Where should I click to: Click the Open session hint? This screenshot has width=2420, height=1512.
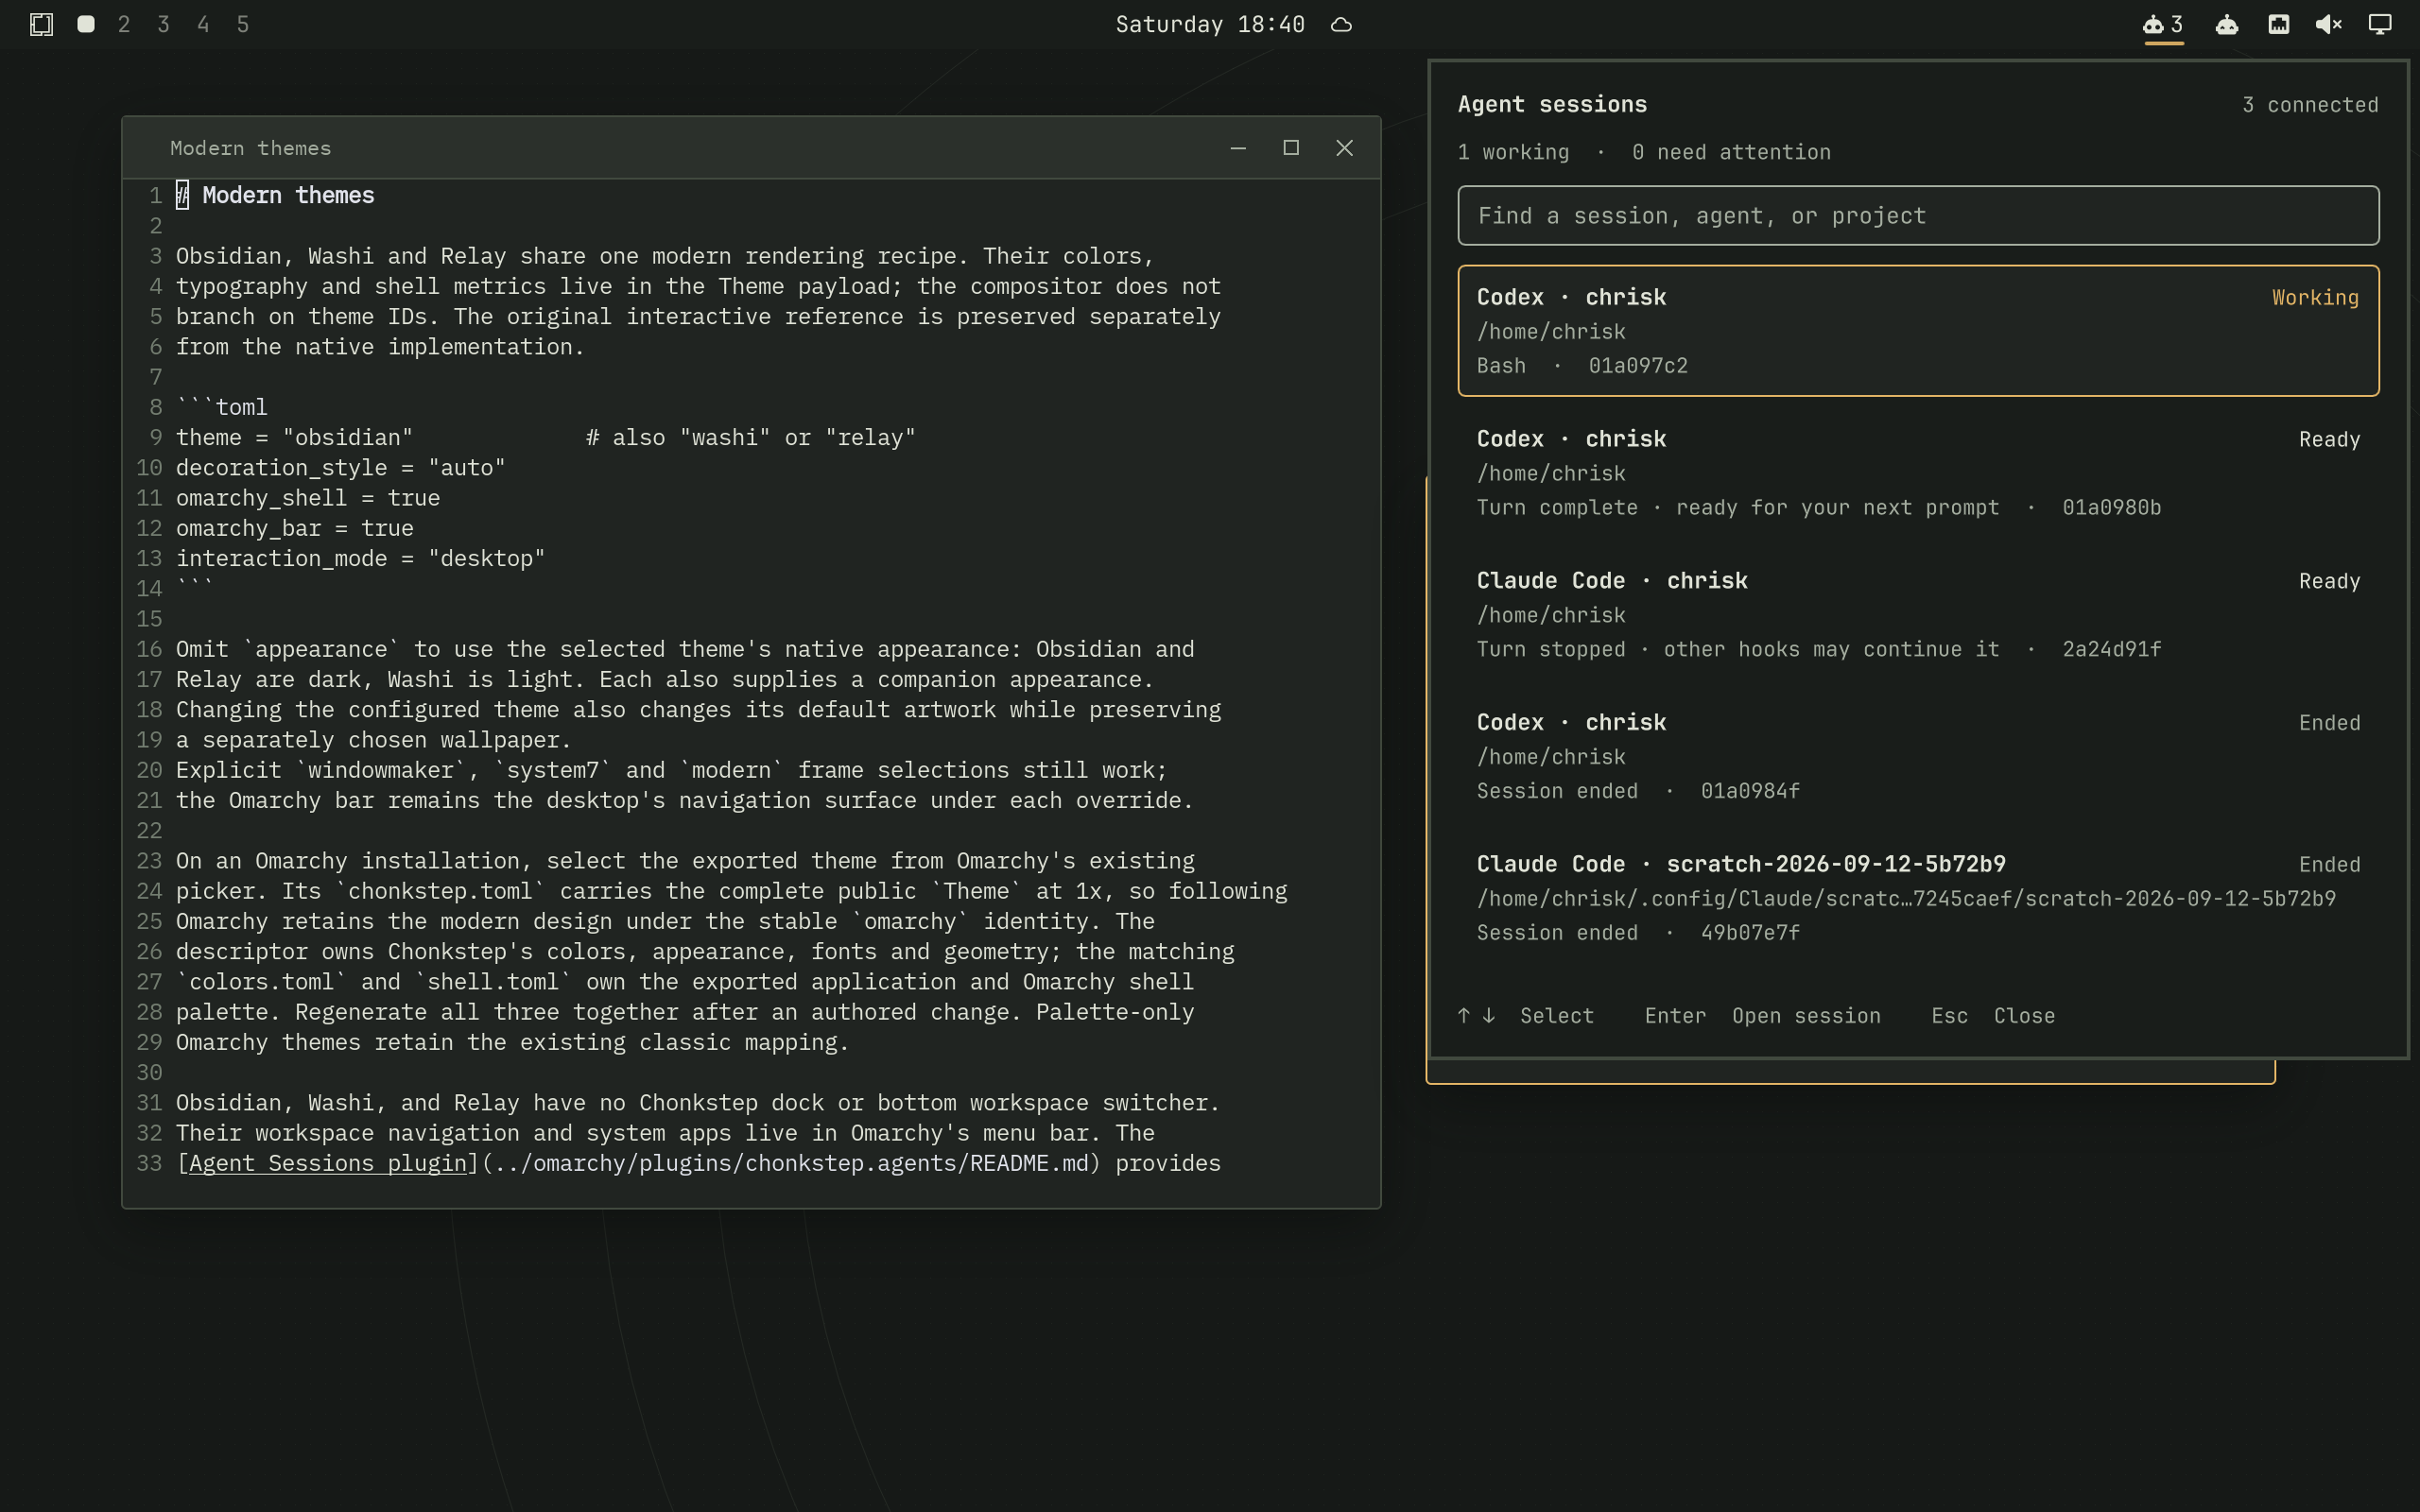1806,1016
